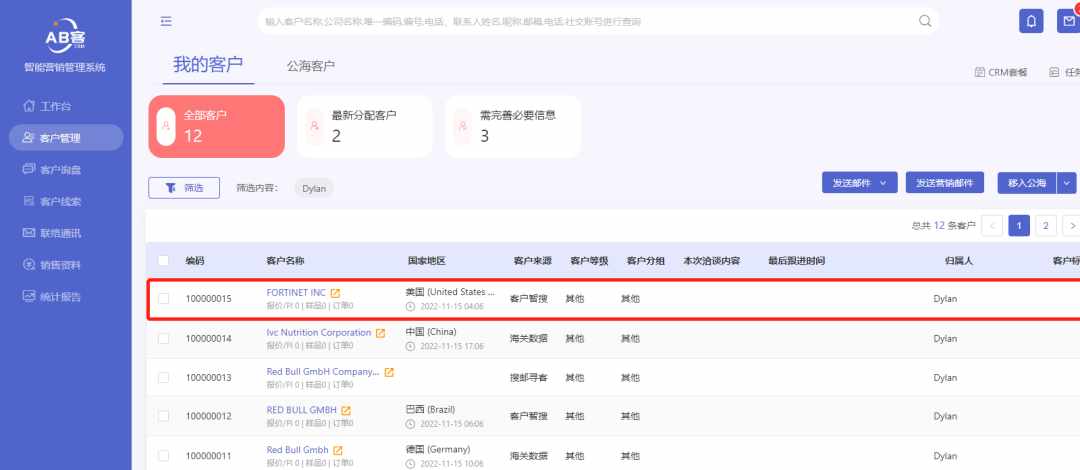Image resolution: width=1080 pixels, height=470 pixels.
Task: Click the Dylan filter tag
Action: click(x=314, y=188)
